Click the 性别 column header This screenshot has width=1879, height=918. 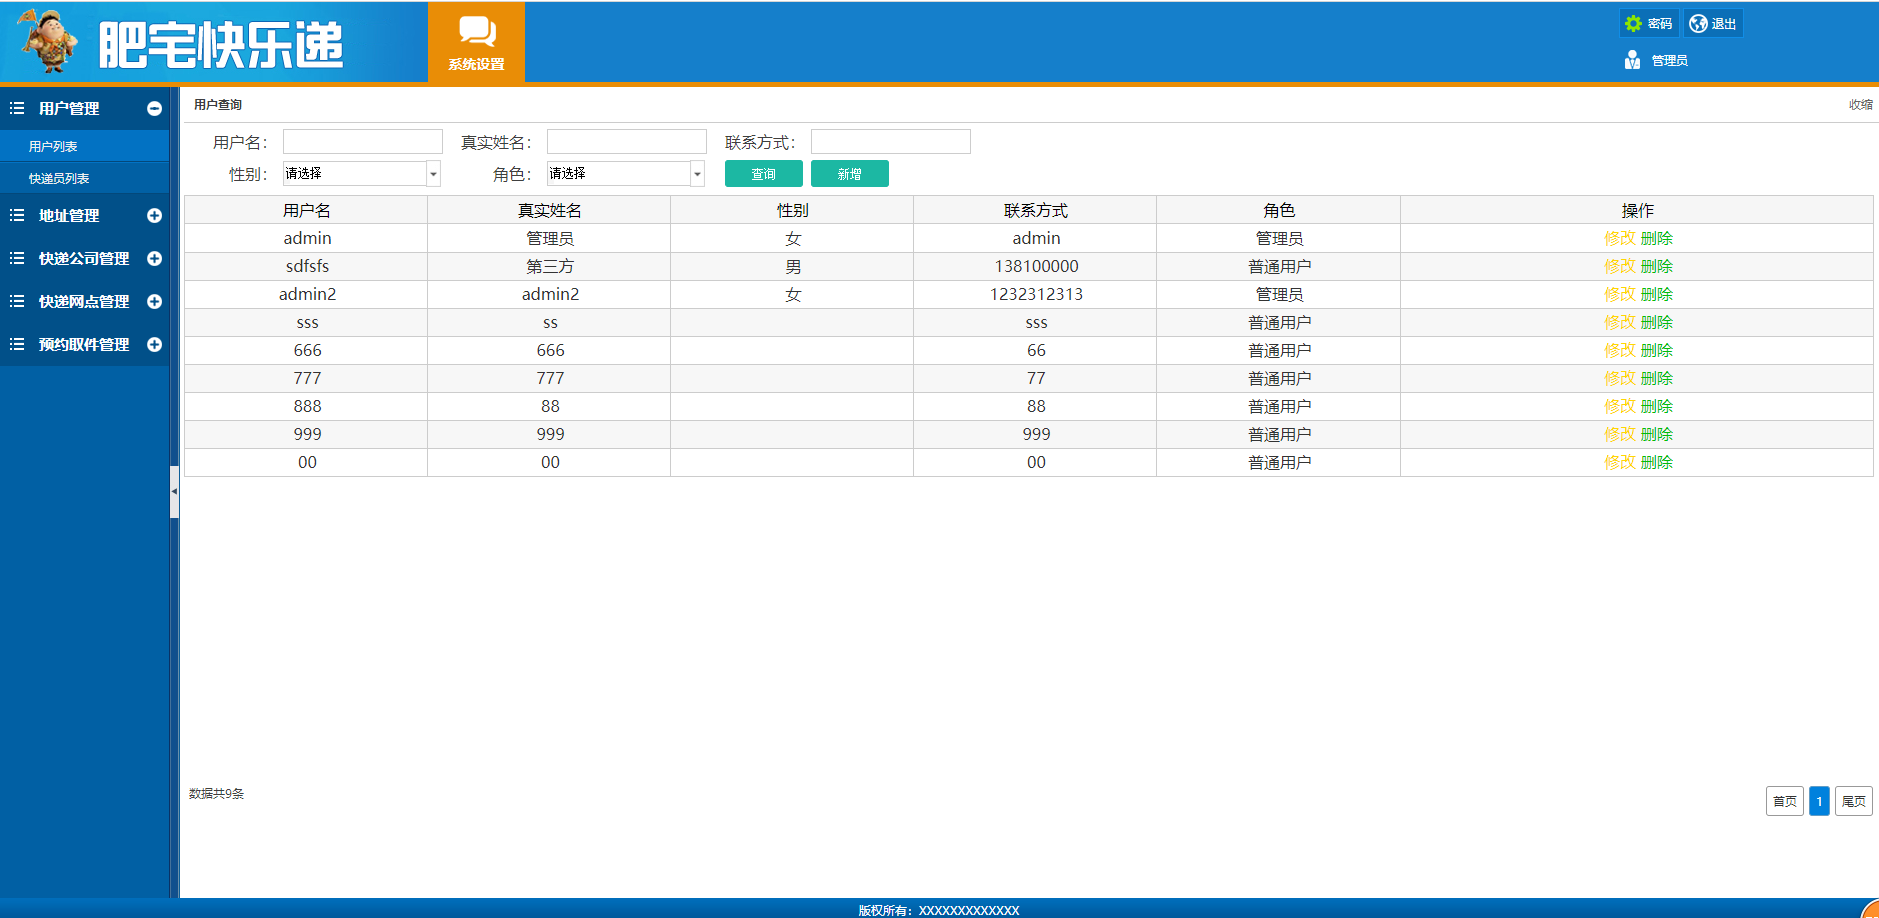[793, 210]
